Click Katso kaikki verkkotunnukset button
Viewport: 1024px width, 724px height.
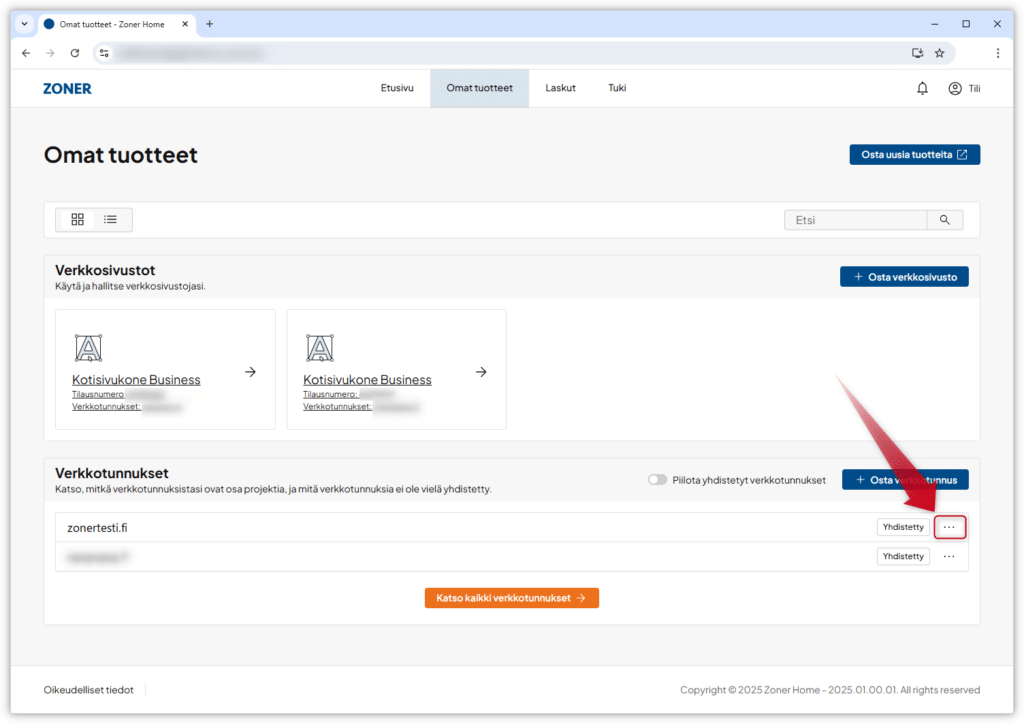pyautogui.click(x=511, y=598)
